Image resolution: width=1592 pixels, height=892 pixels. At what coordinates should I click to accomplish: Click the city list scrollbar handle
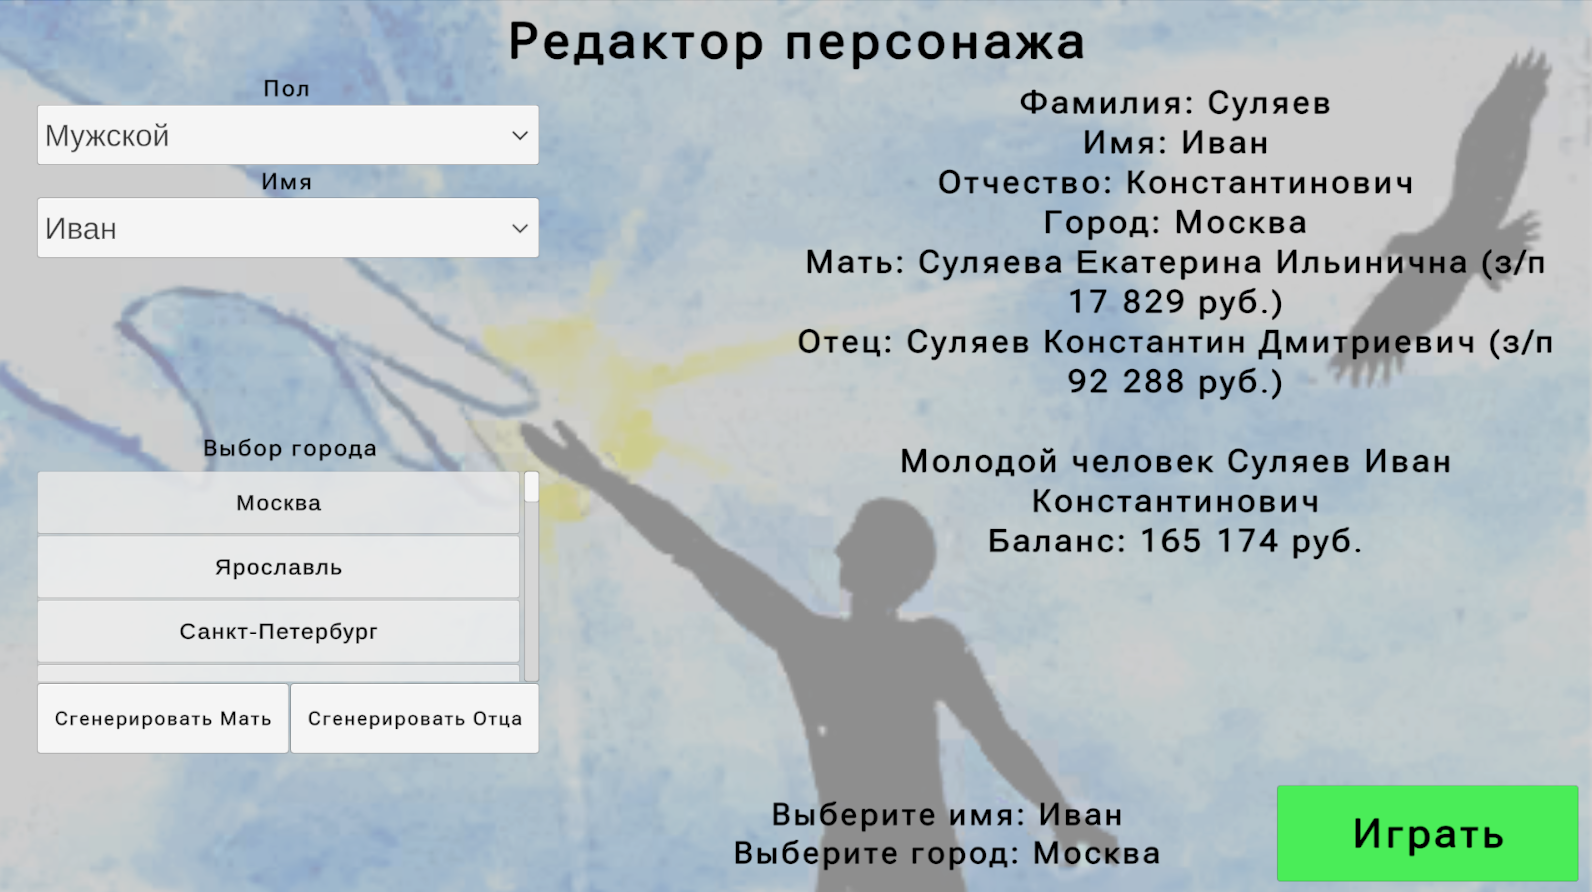coord(532,487)
